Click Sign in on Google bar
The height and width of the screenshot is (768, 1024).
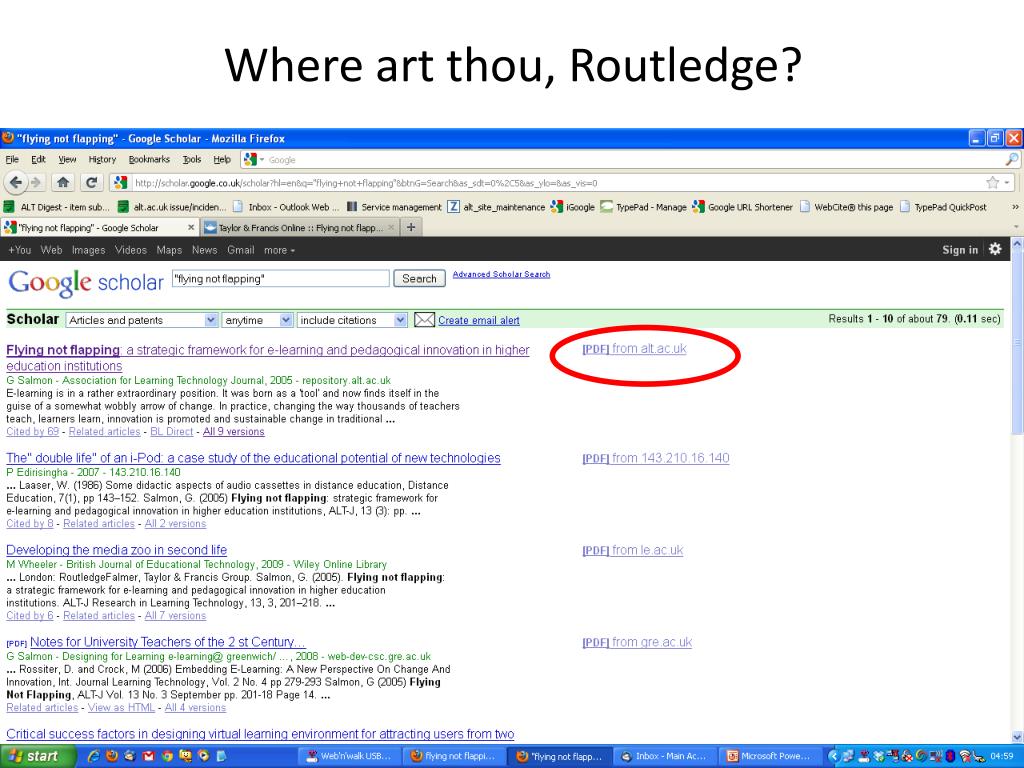(x=960, y=249)
